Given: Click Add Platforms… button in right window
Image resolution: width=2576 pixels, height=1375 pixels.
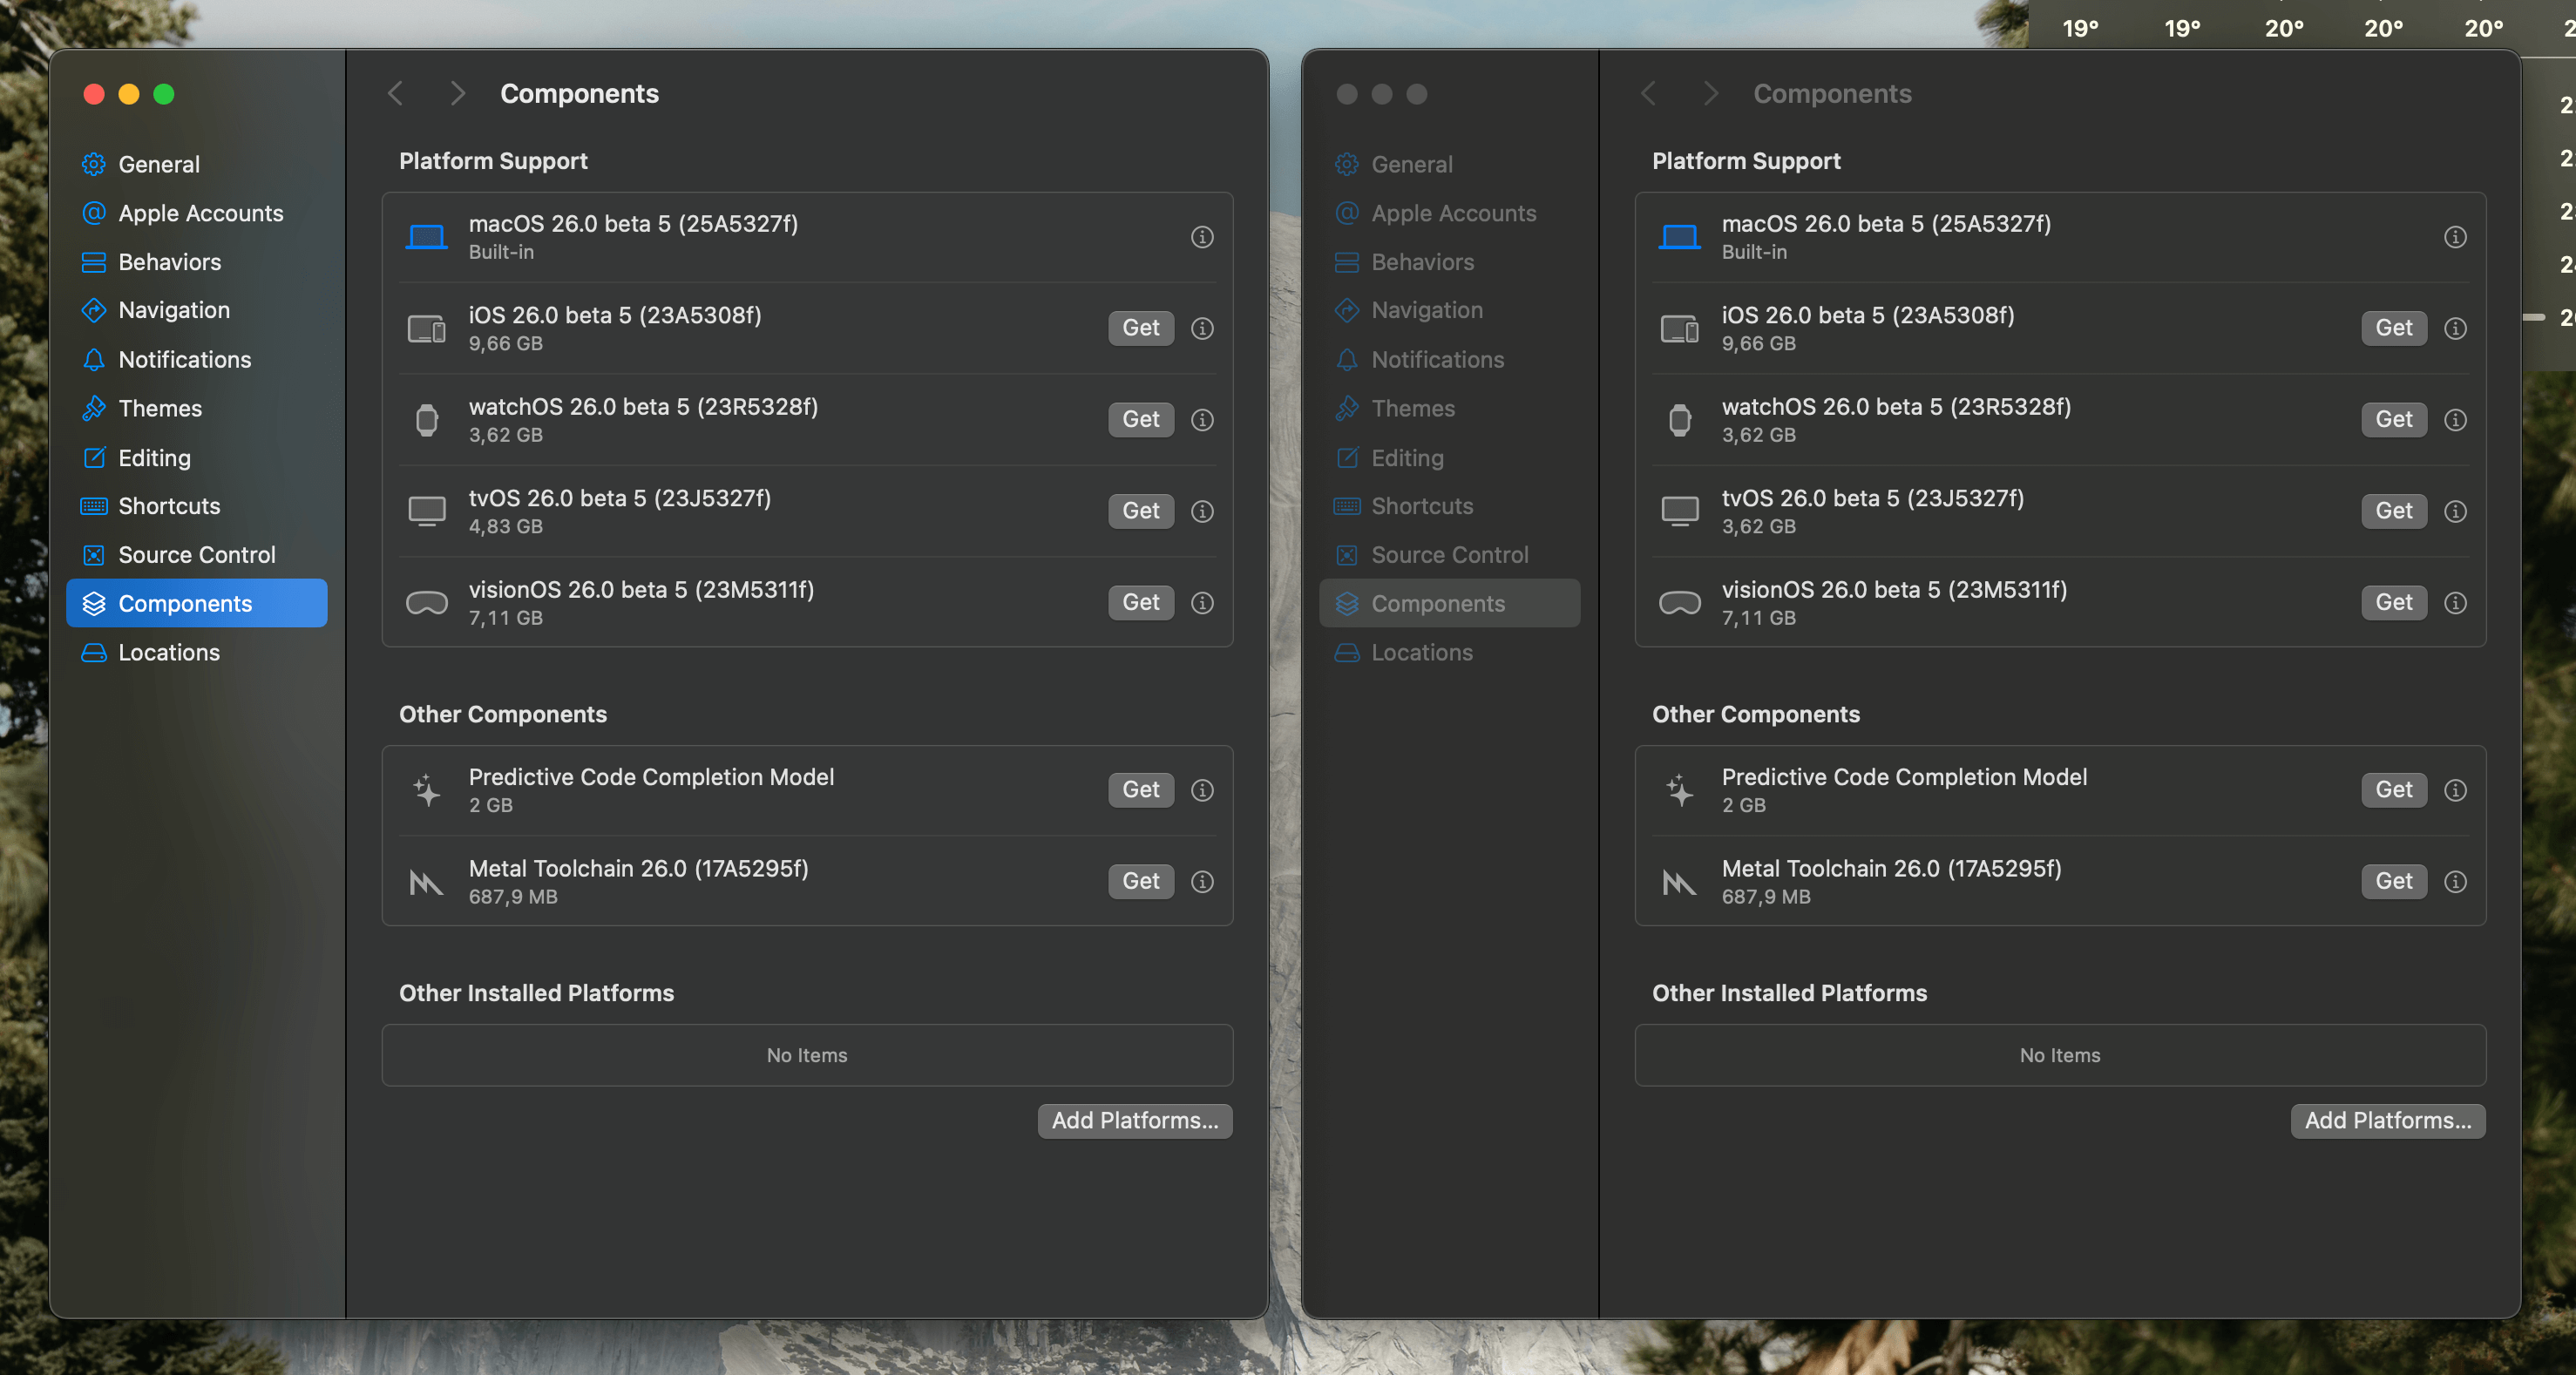Looking at the screenshot, I should coord(2388,1121).
